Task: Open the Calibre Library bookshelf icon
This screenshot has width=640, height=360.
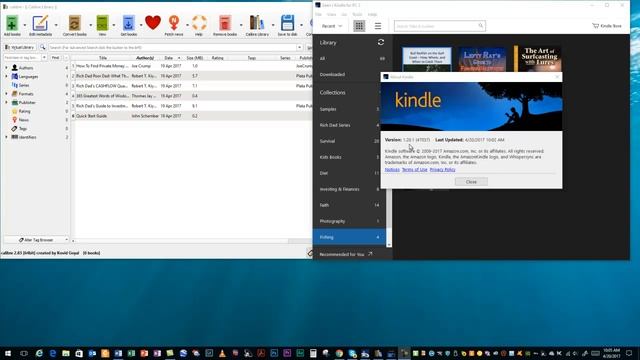Action: tap(257, 23)
